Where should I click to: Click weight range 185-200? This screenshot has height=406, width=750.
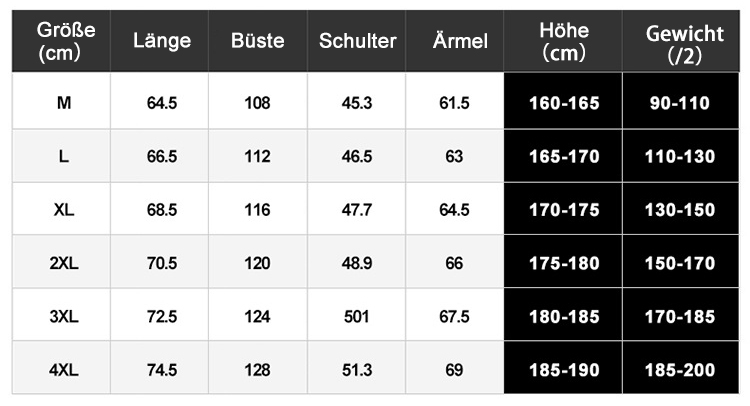680,370
